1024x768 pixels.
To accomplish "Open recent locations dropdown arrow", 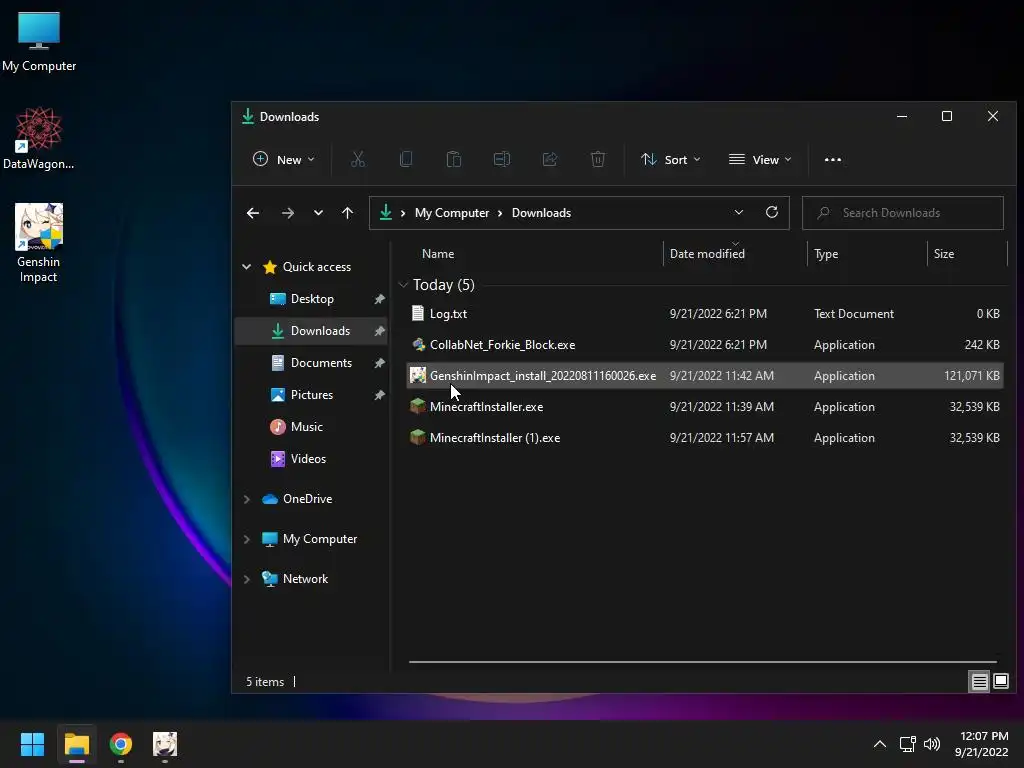I will point(318,213).
